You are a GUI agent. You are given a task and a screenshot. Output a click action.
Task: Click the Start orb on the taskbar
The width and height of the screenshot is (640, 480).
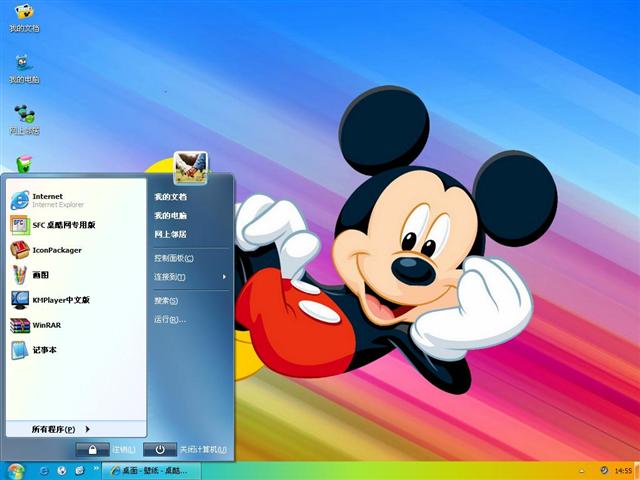click(15, 470)
